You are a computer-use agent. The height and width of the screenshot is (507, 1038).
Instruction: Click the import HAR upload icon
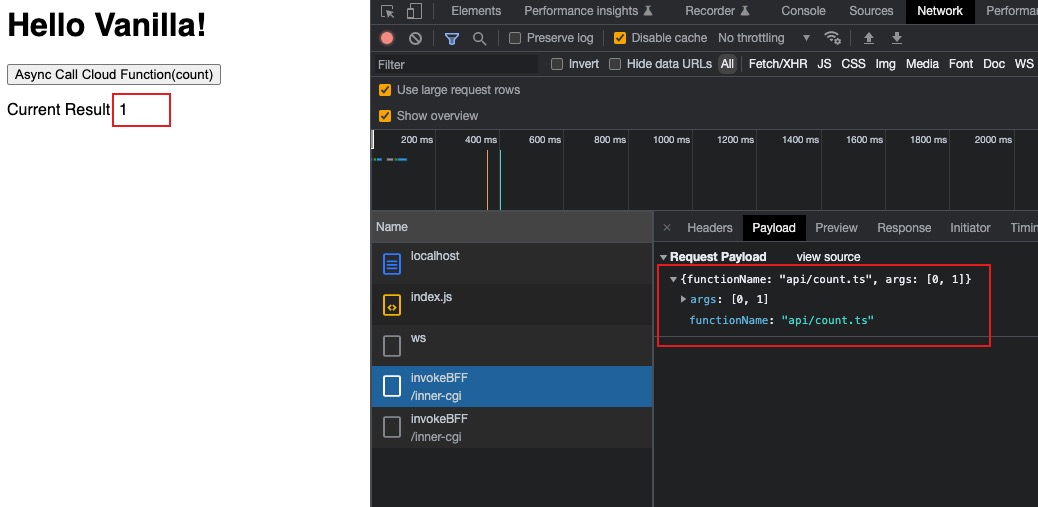(x=869, y=38)
